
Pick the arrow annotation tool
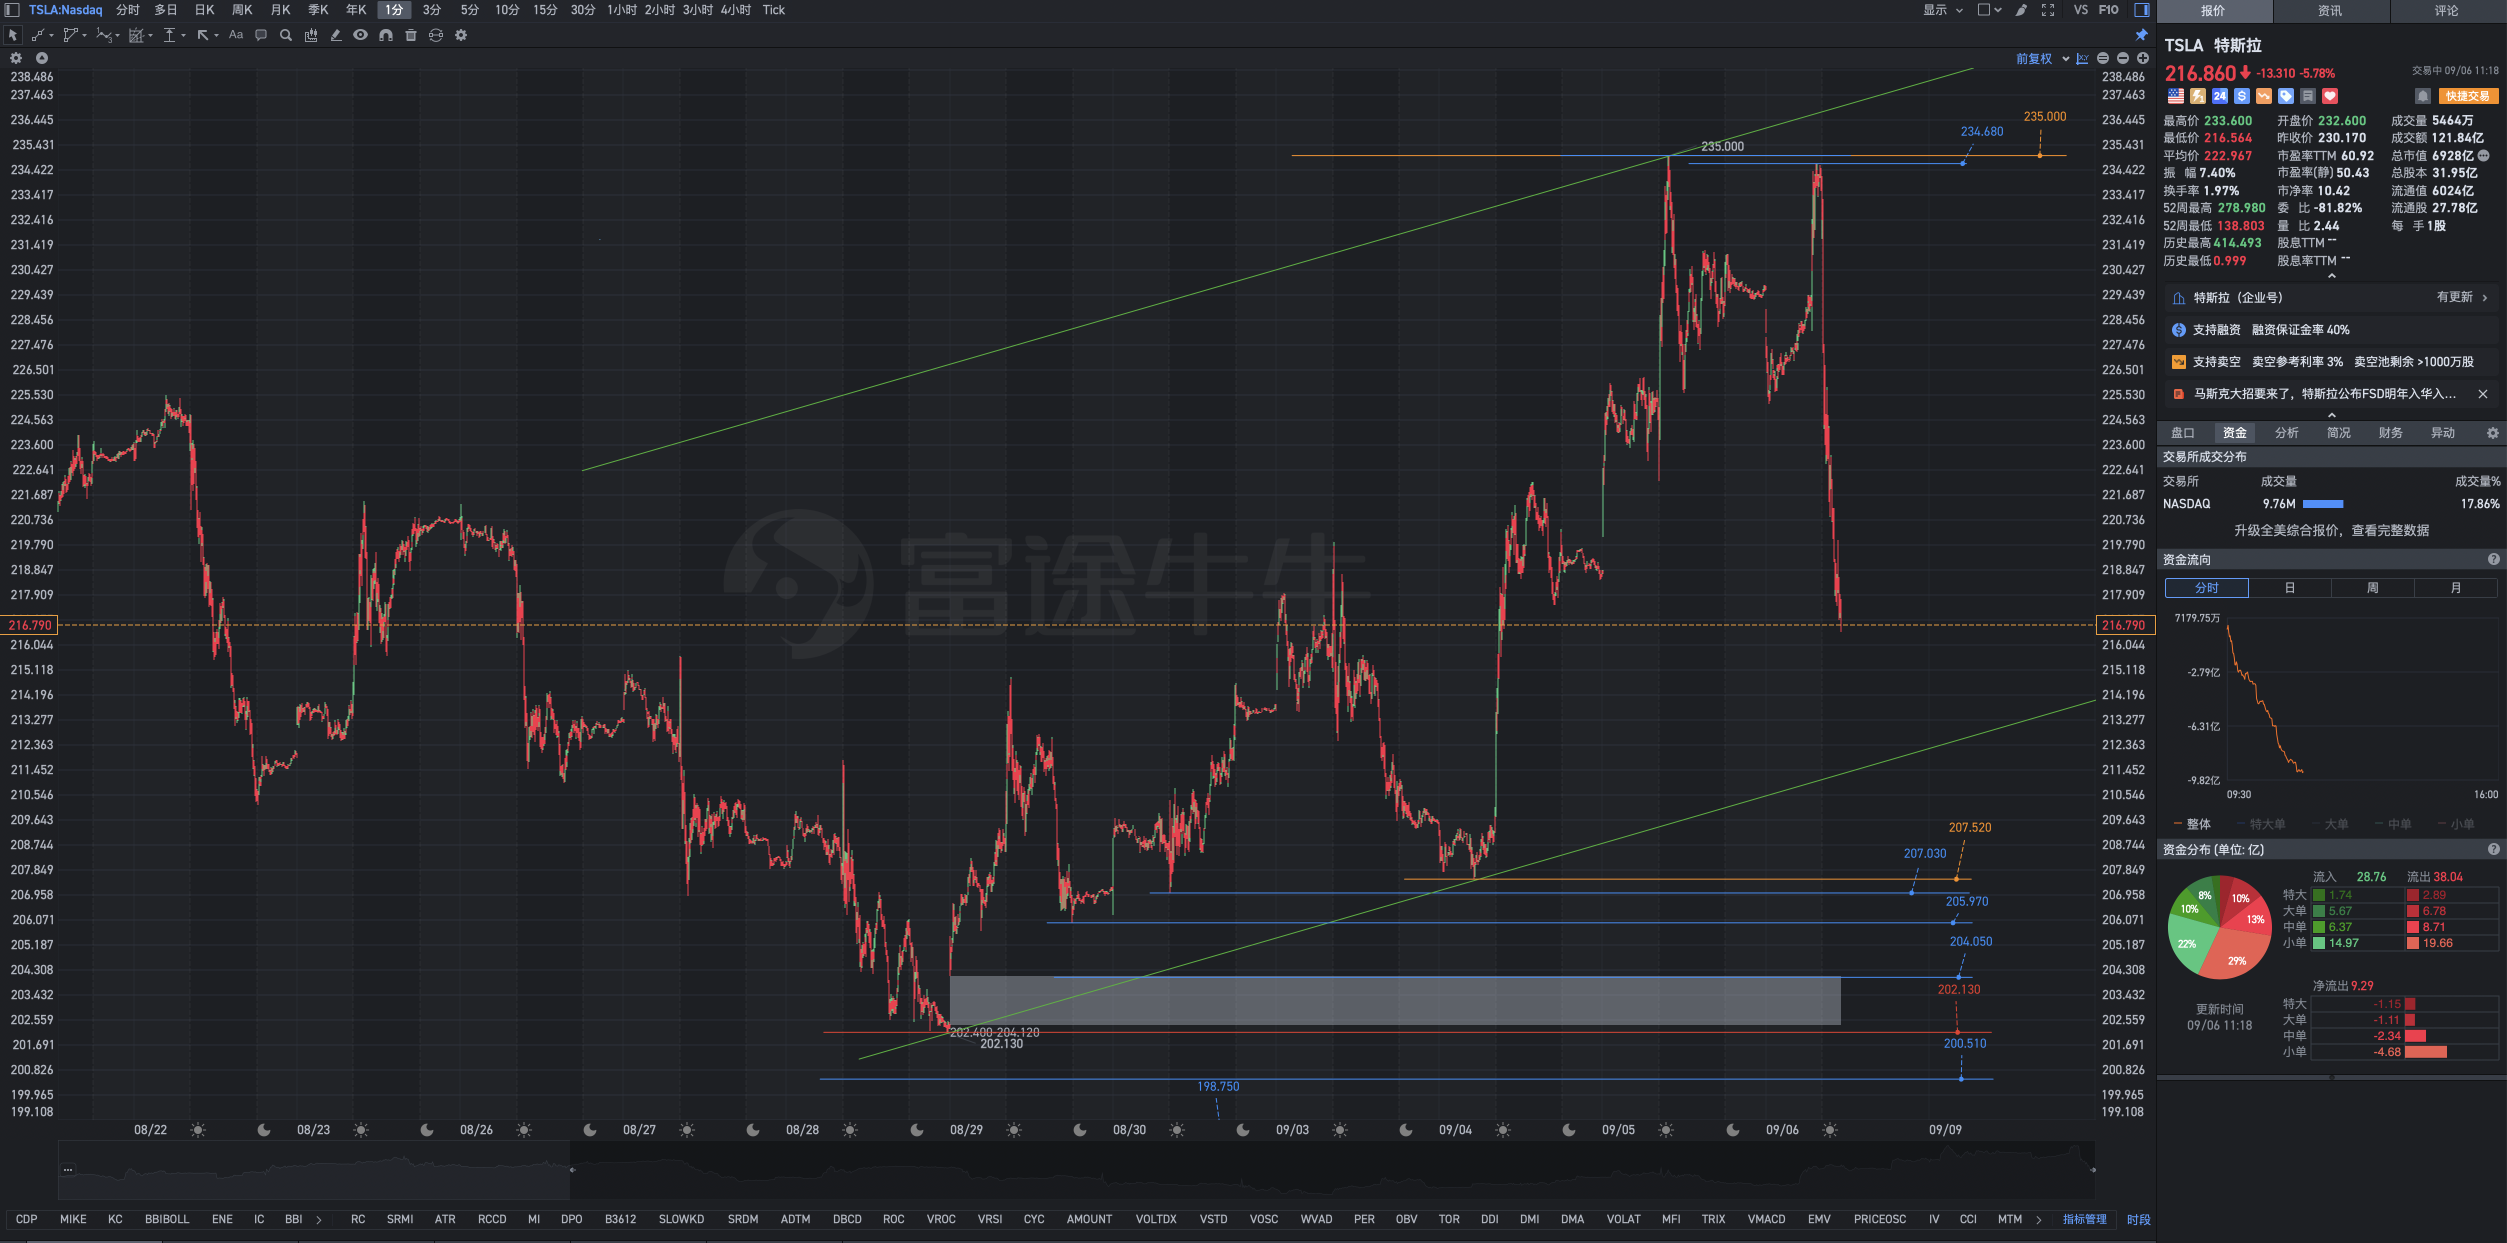point(203,35)
